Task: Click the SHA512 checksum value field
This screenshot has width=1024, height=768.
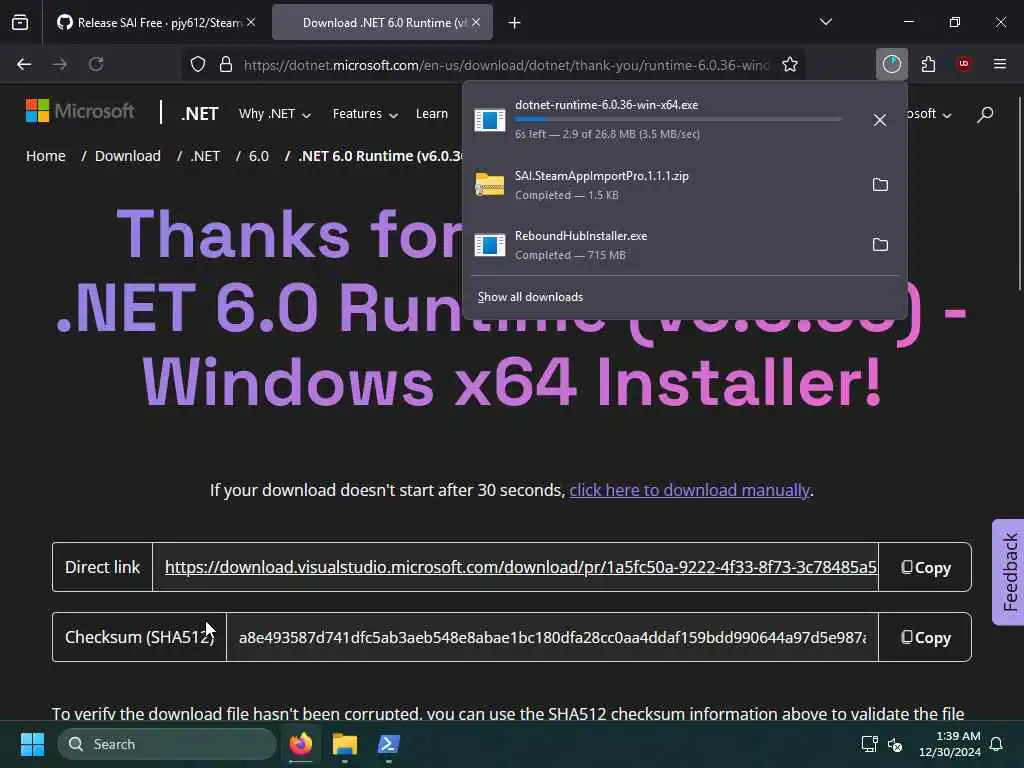Action: pyautogui.click(x=552, y=637)
